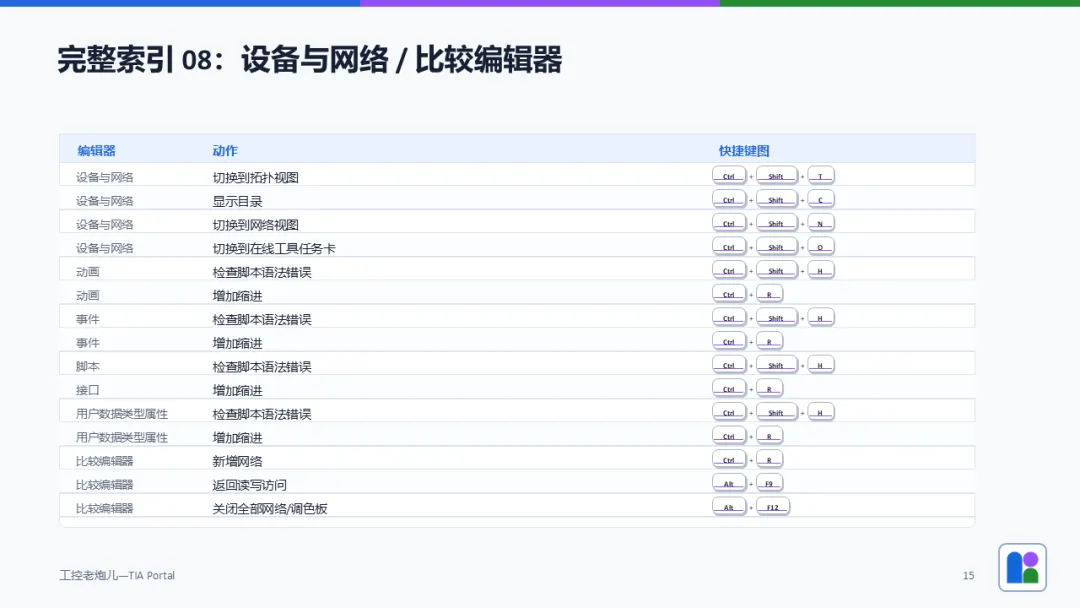The height and width of the screenshot is (608, 1080).
Task: Select 检查脚本语法错误 in the 动画 row
Action: click(x=262, y=272)
